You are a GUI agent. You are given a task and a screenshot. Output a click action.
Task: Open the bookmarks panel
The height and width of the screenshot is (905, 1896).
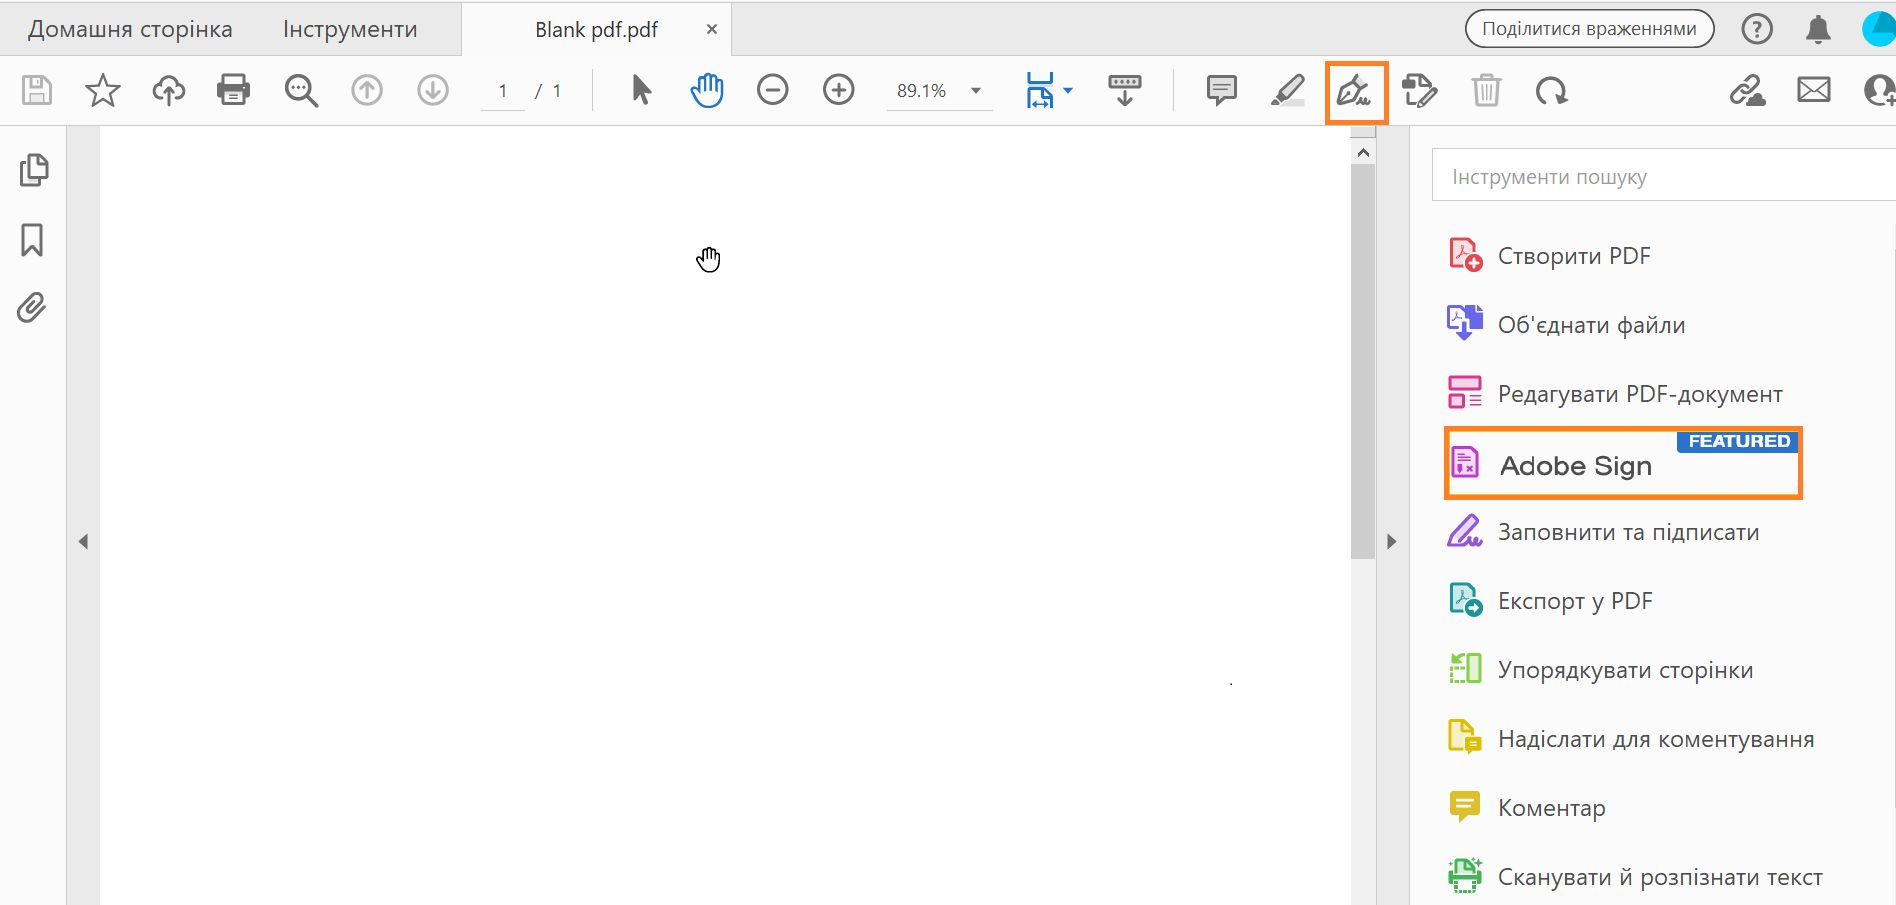32,240
